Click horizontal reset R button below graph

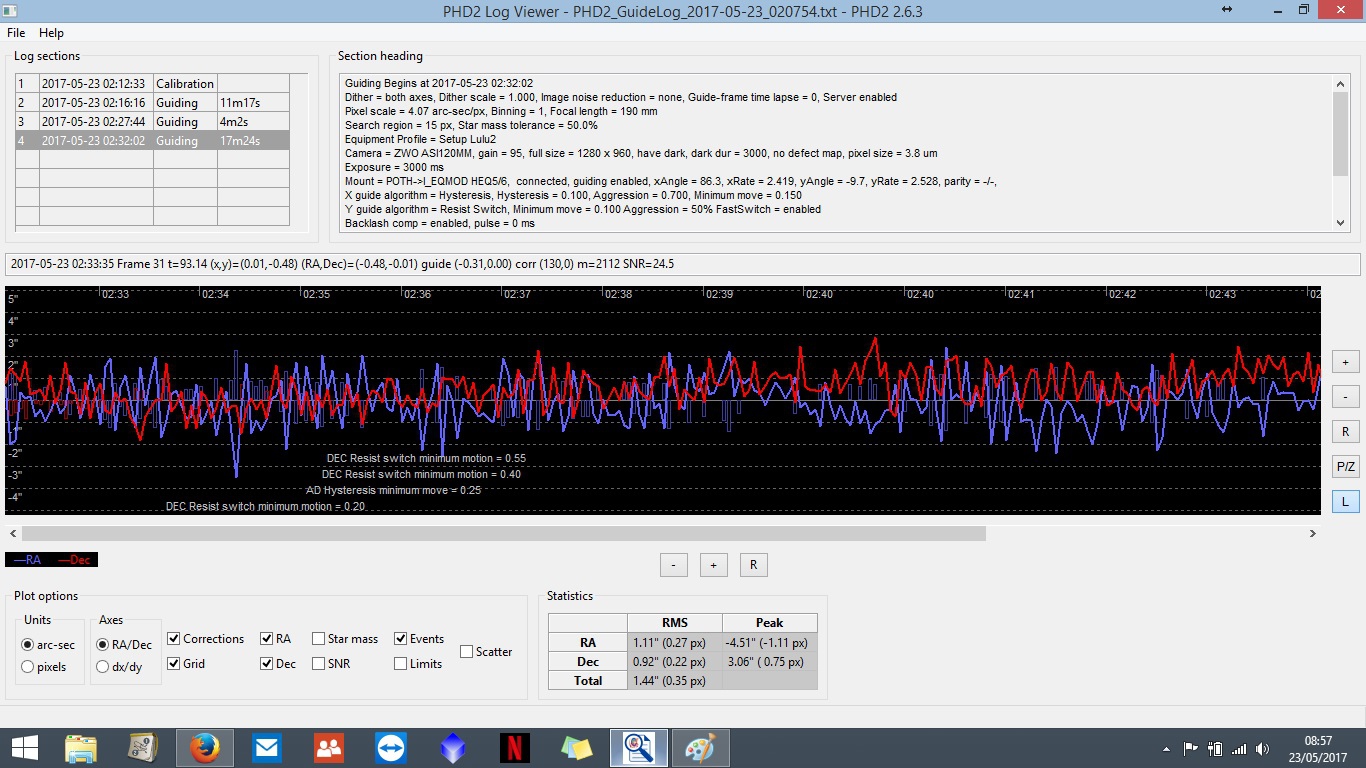pyautogui.click(x=753, y=565)
